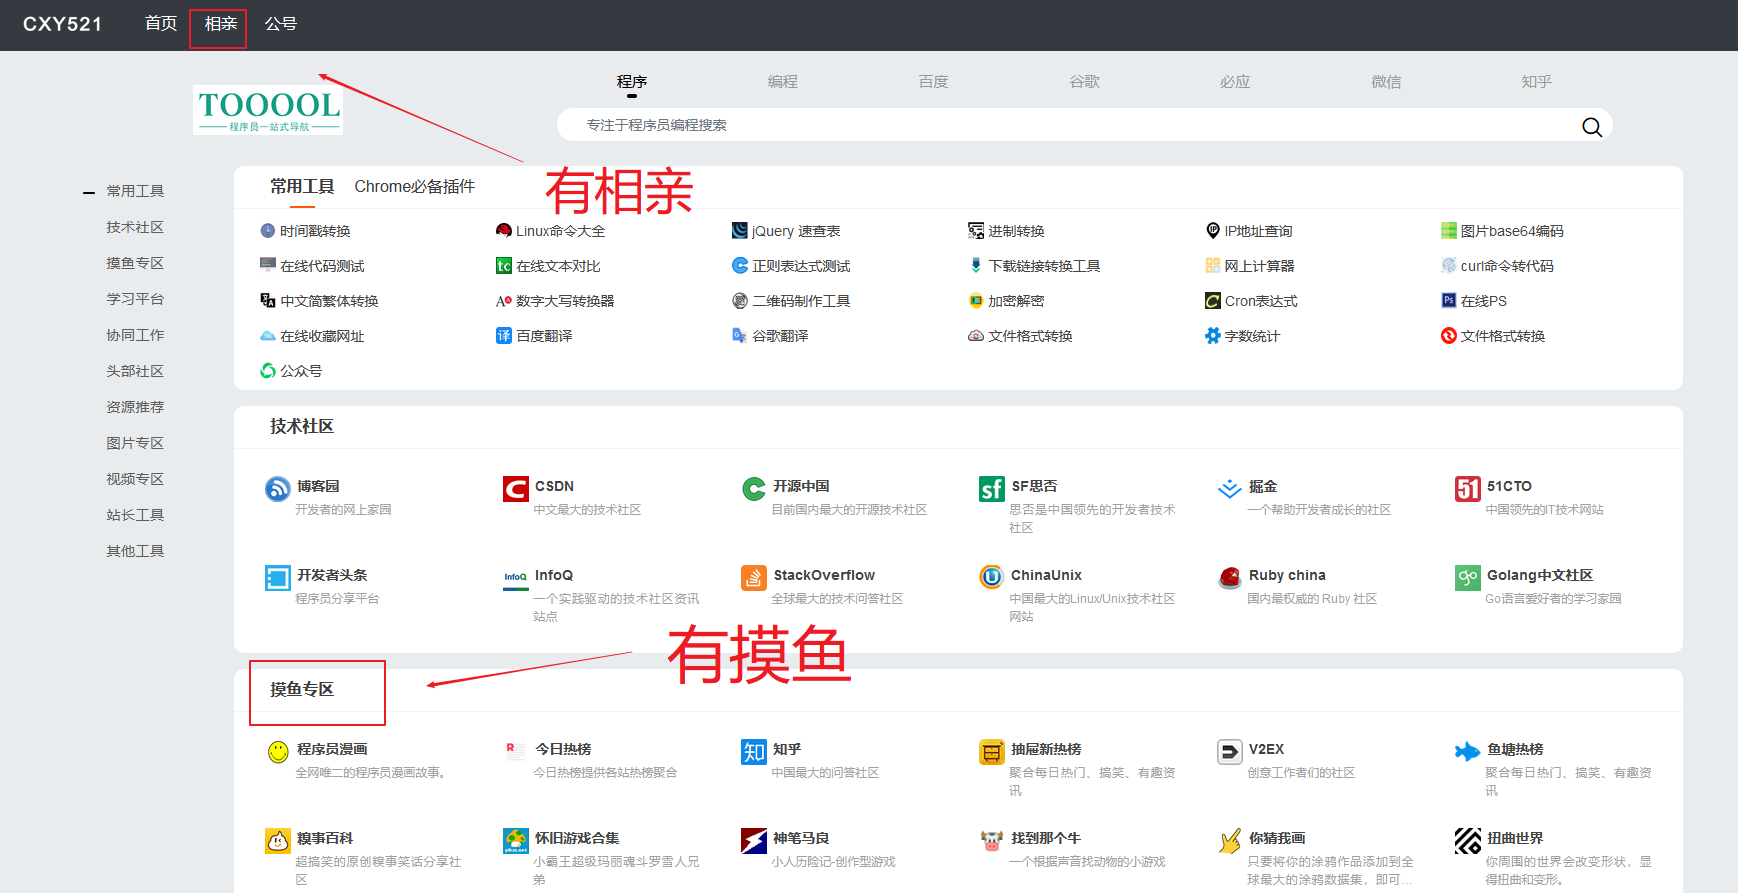Screen dimensions: 1738x893
Task: Open 公号 in the top navigation
Action: coord(280,23)
